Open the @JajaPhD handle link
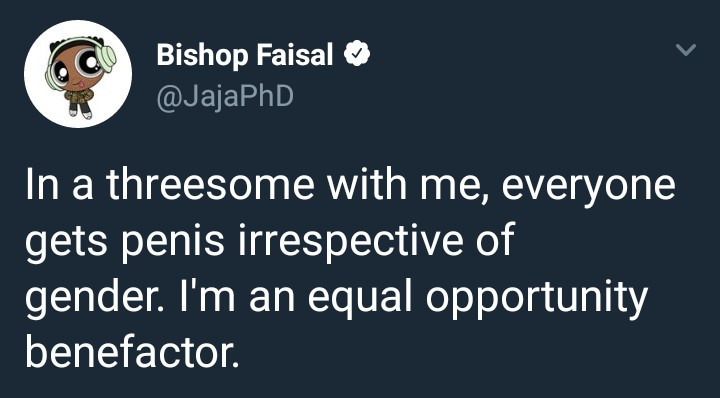Screen dimensions: 720x398 click(x=225, y=97)
